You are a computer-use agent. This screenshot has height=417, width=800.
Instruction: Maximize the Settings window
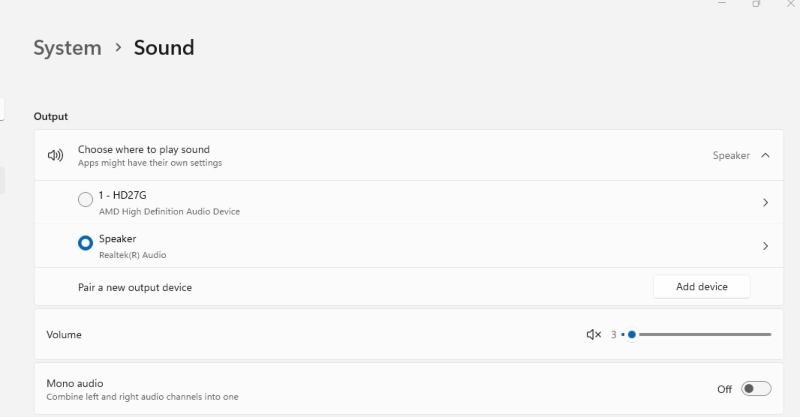click(757, 4)
